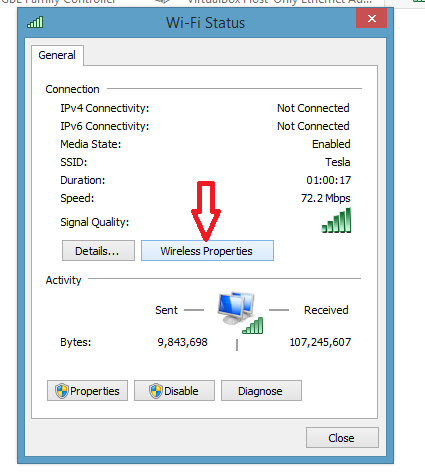The image size is (425, 475).
Task: Click the Activity section label
Action: 63,280
